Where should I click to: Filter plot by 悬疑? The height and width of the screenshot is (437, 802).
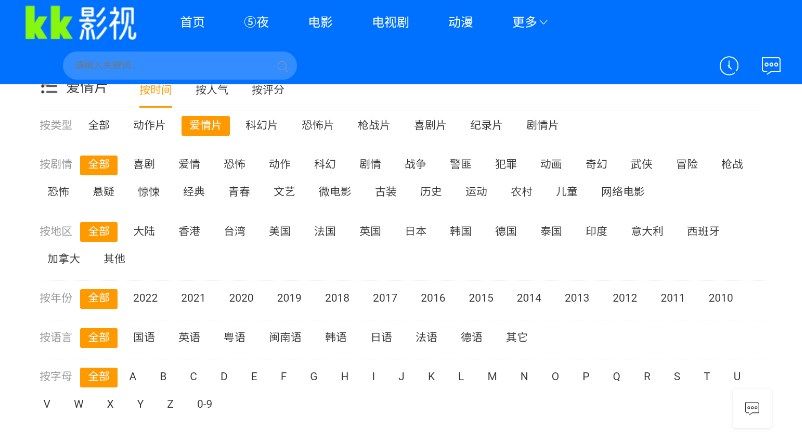coord(103,192)
